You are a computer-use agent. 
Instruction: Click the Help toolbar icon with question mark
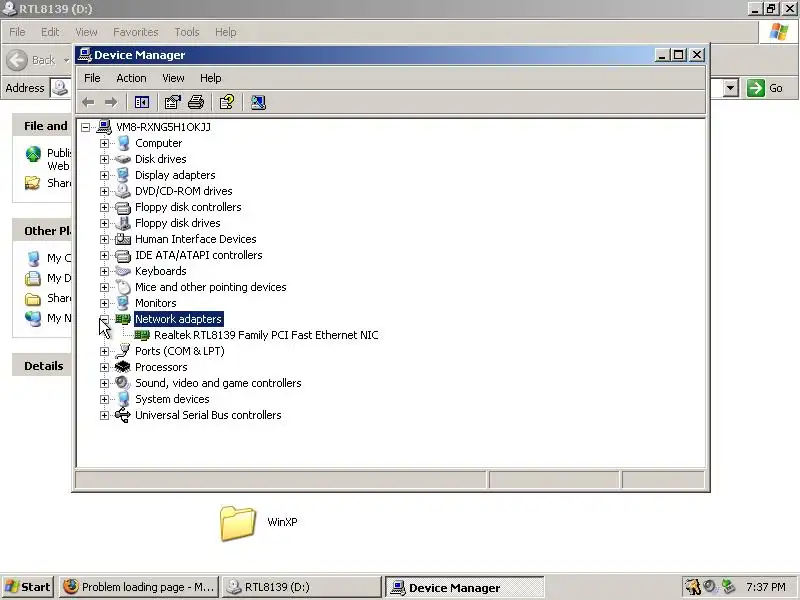click(227, 103)
